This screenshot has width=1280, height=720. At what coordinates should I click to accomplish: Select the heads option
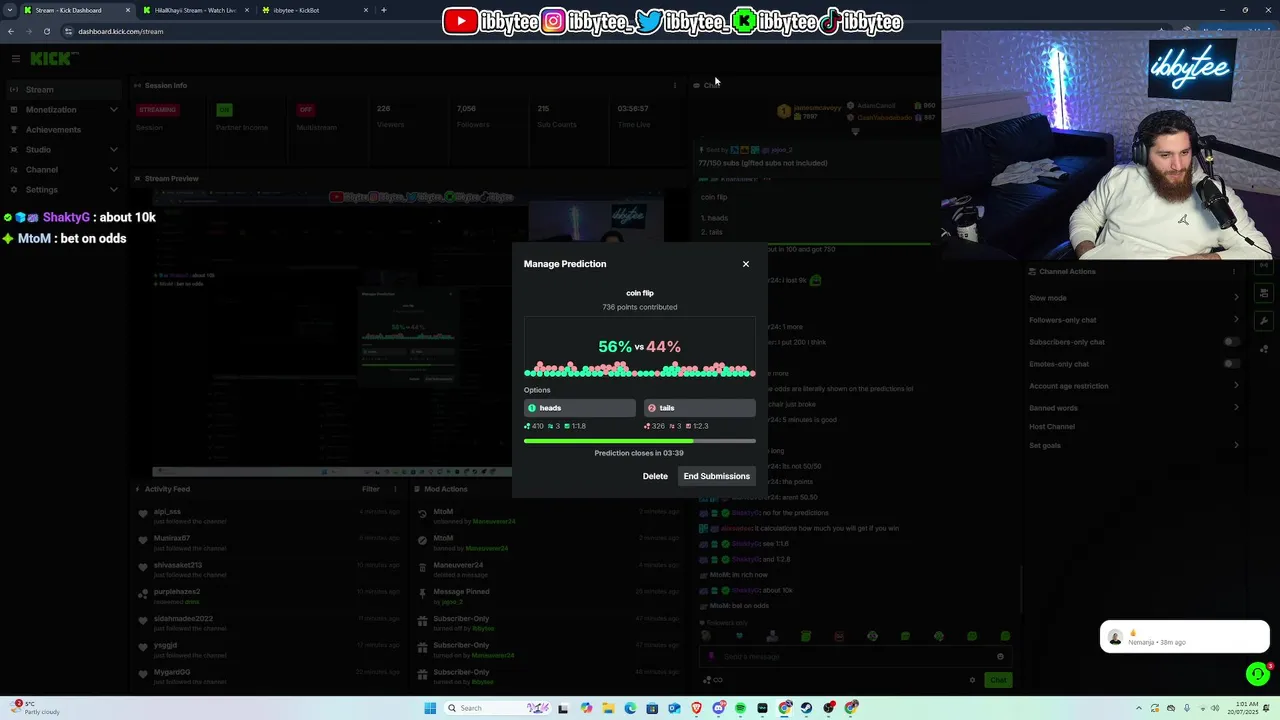pyautogui.click(x=580, y=408)
